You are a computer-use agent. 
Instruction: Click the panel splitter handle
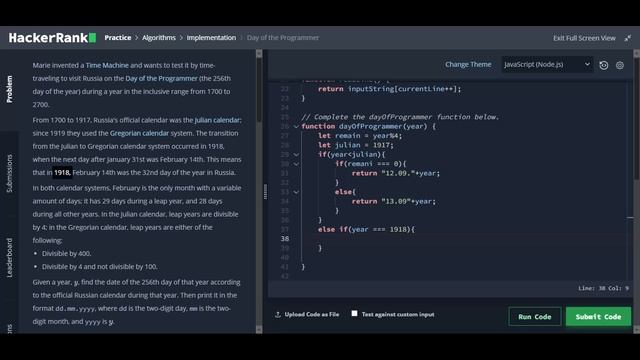tap(265, 192)
